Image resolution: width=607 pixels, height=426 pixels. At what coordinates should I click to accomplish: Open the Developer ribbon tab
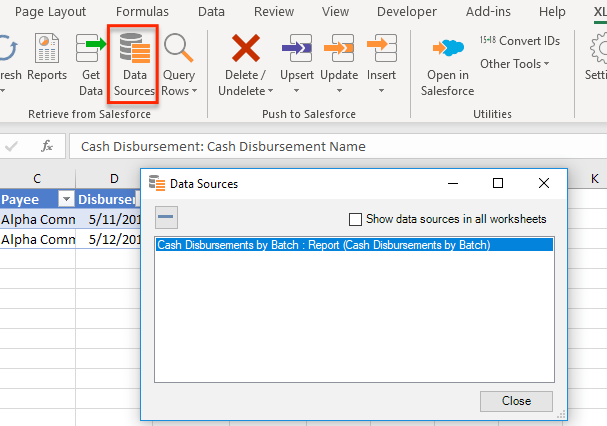point(407,12)
